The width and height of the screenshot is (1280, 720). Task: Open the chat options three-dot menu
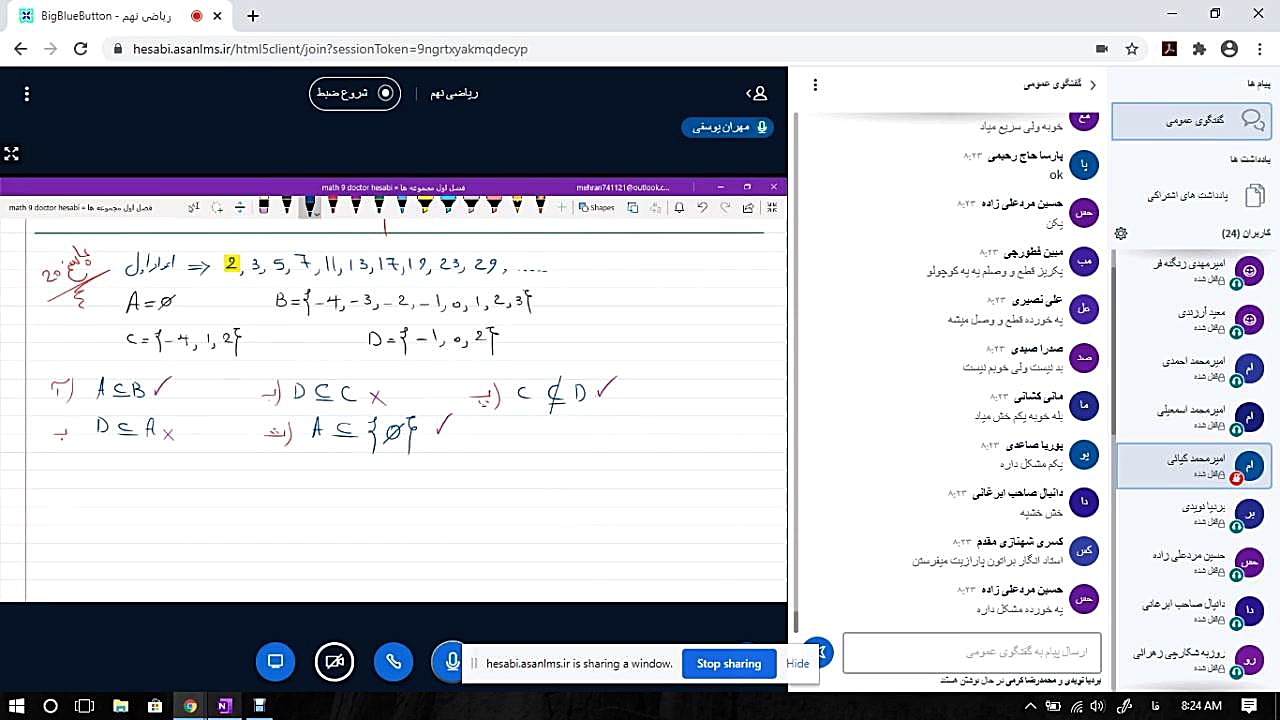(816, 85)
